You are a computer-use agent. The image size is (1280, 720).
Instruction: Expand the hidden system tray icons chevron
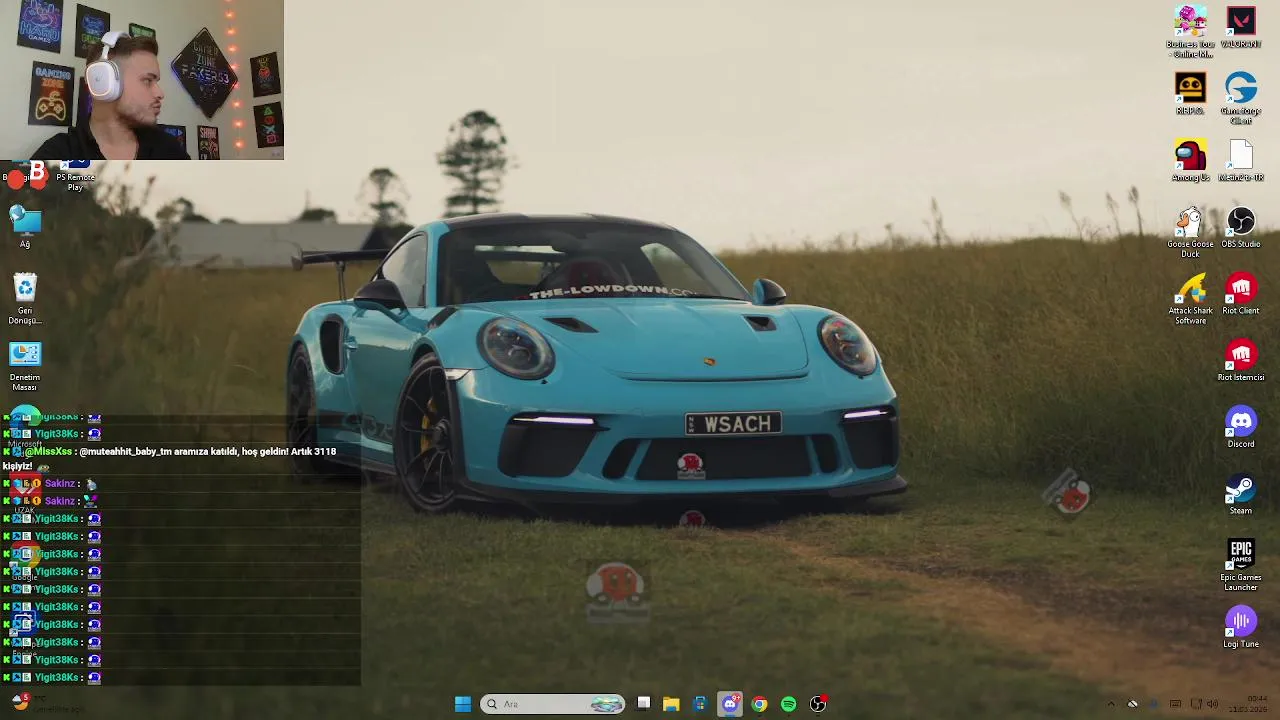click(1110, 704)
